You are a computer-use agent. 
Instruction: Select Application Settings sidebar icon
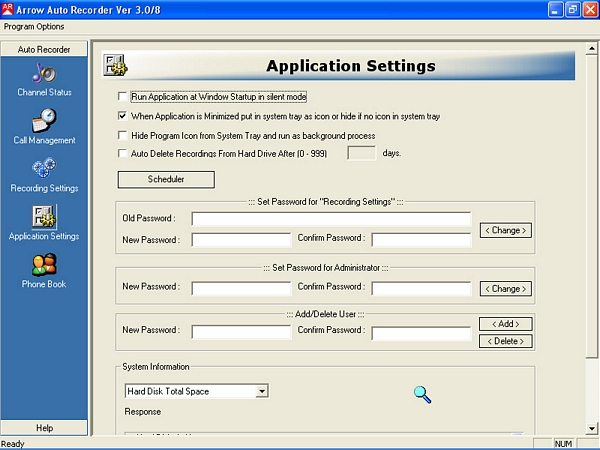pyautogui.click(x=44, y=217)
